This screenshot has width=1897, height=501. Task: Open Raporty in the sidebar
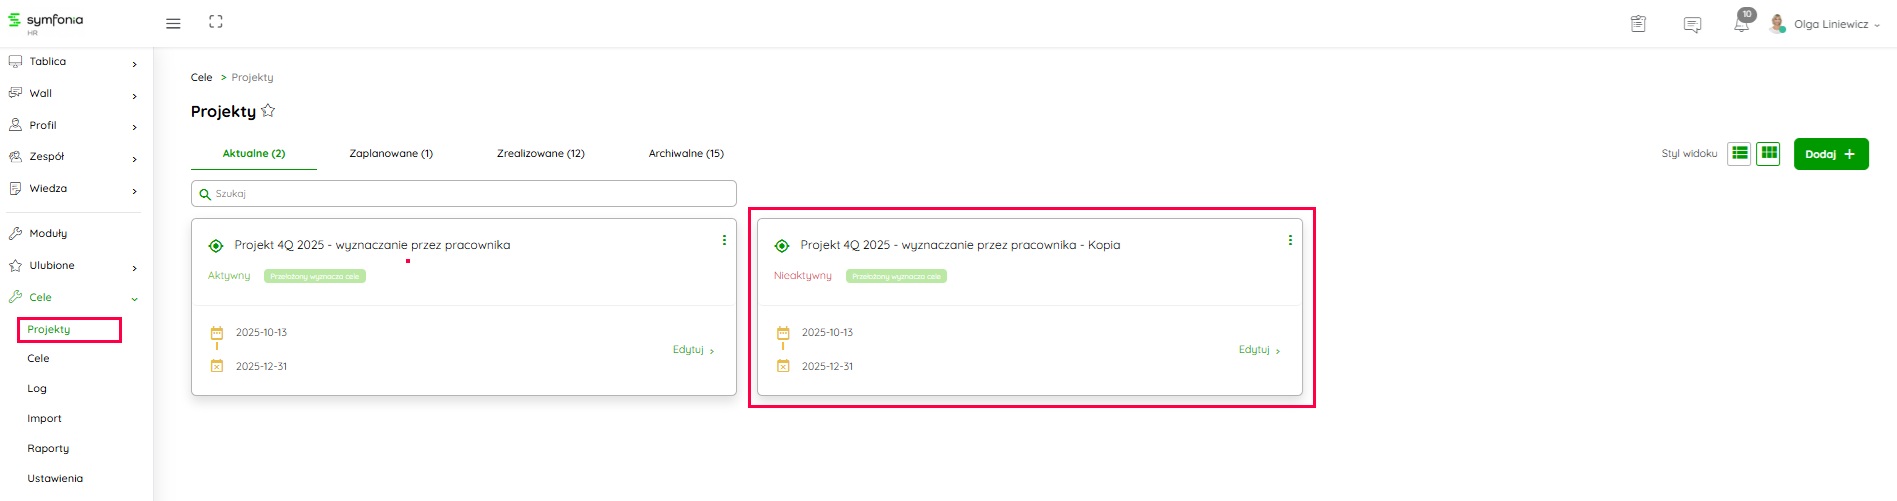pos(48,449)
